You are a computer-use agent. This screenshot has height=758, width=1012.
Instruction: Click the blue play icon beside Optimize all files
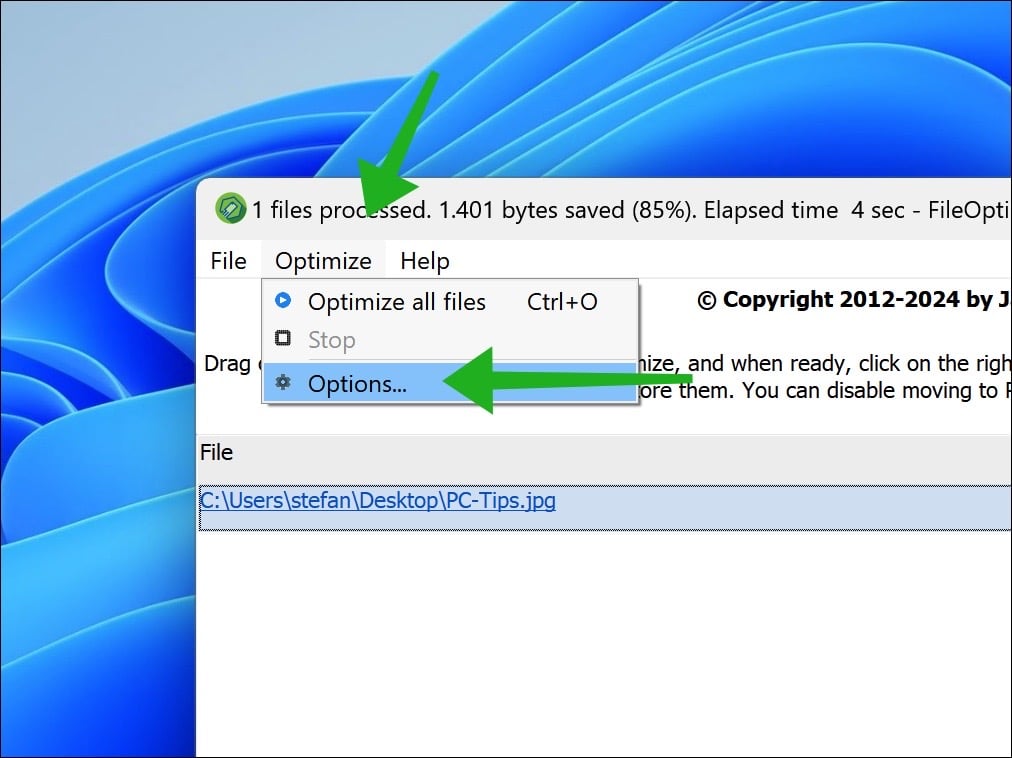point(283,300)
